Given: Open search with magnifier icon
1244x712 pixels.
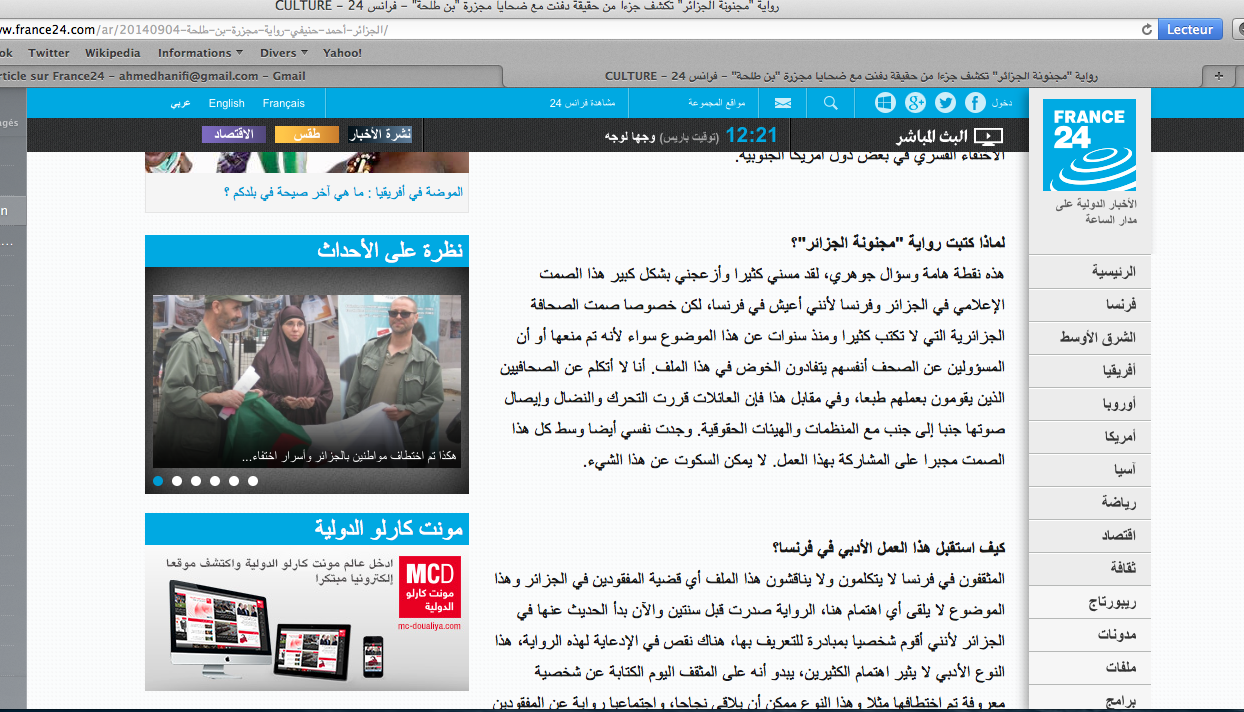Looking at the screenshot, I should pyautogui.click(x=830, y=103).
